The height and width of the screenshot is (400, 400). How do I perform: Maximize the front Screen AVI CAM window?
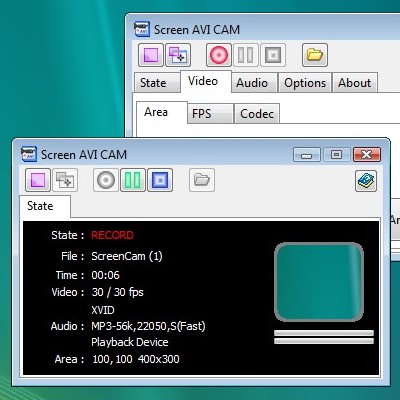[336, 155]
